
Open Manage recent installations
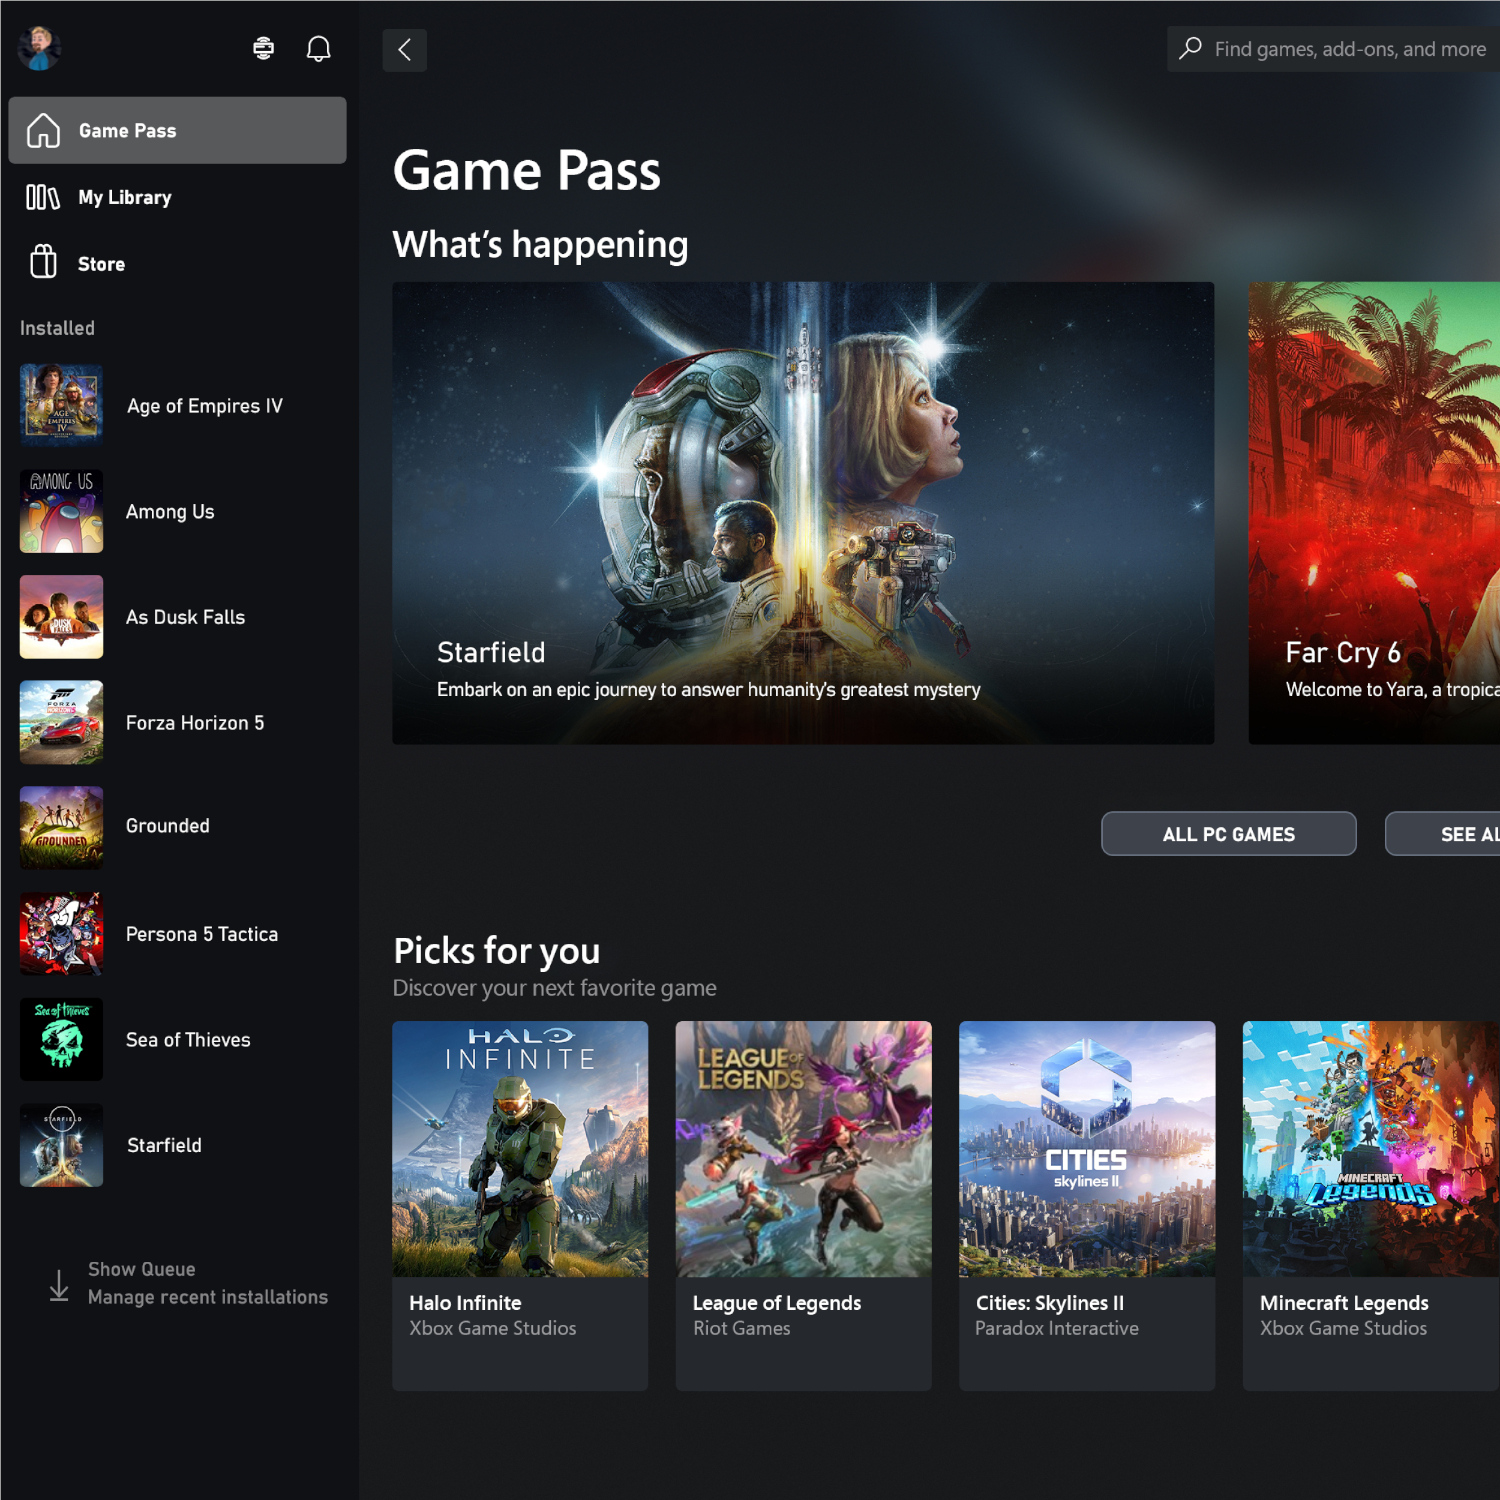(207, 1297)
